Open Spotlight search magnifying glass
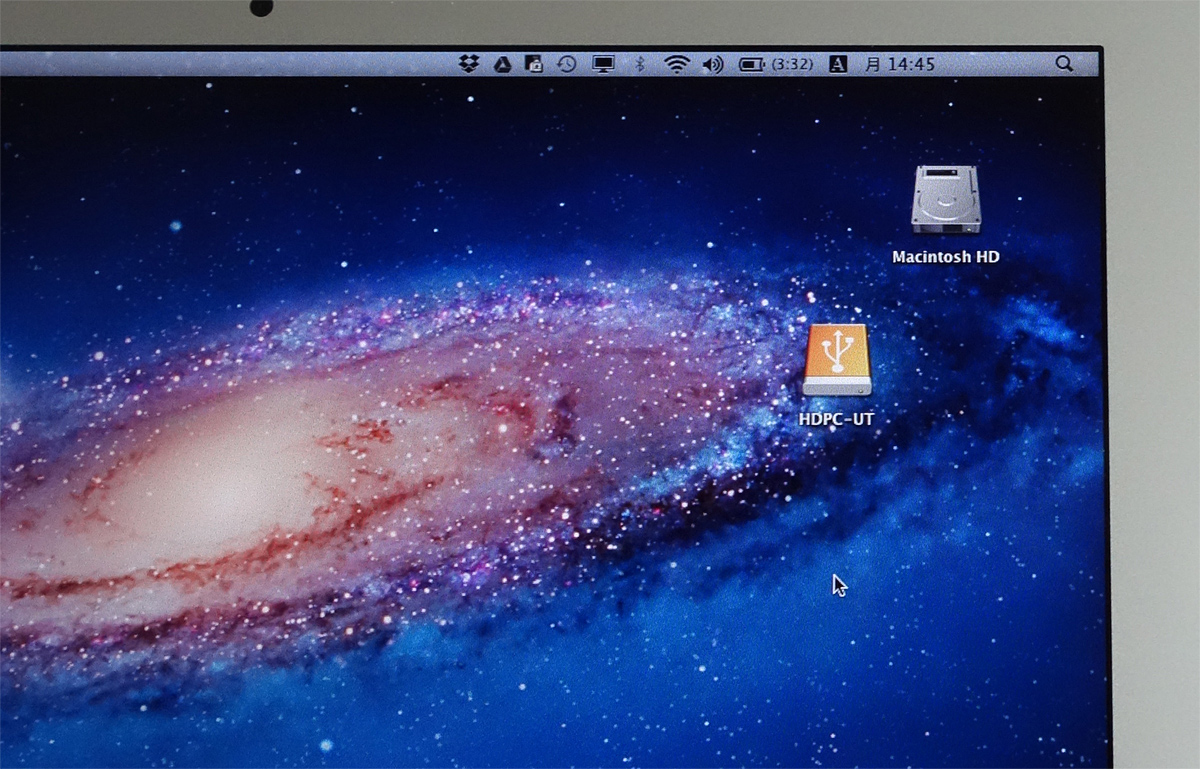This screenshot has height=769, width=1200. (1064, 64)
